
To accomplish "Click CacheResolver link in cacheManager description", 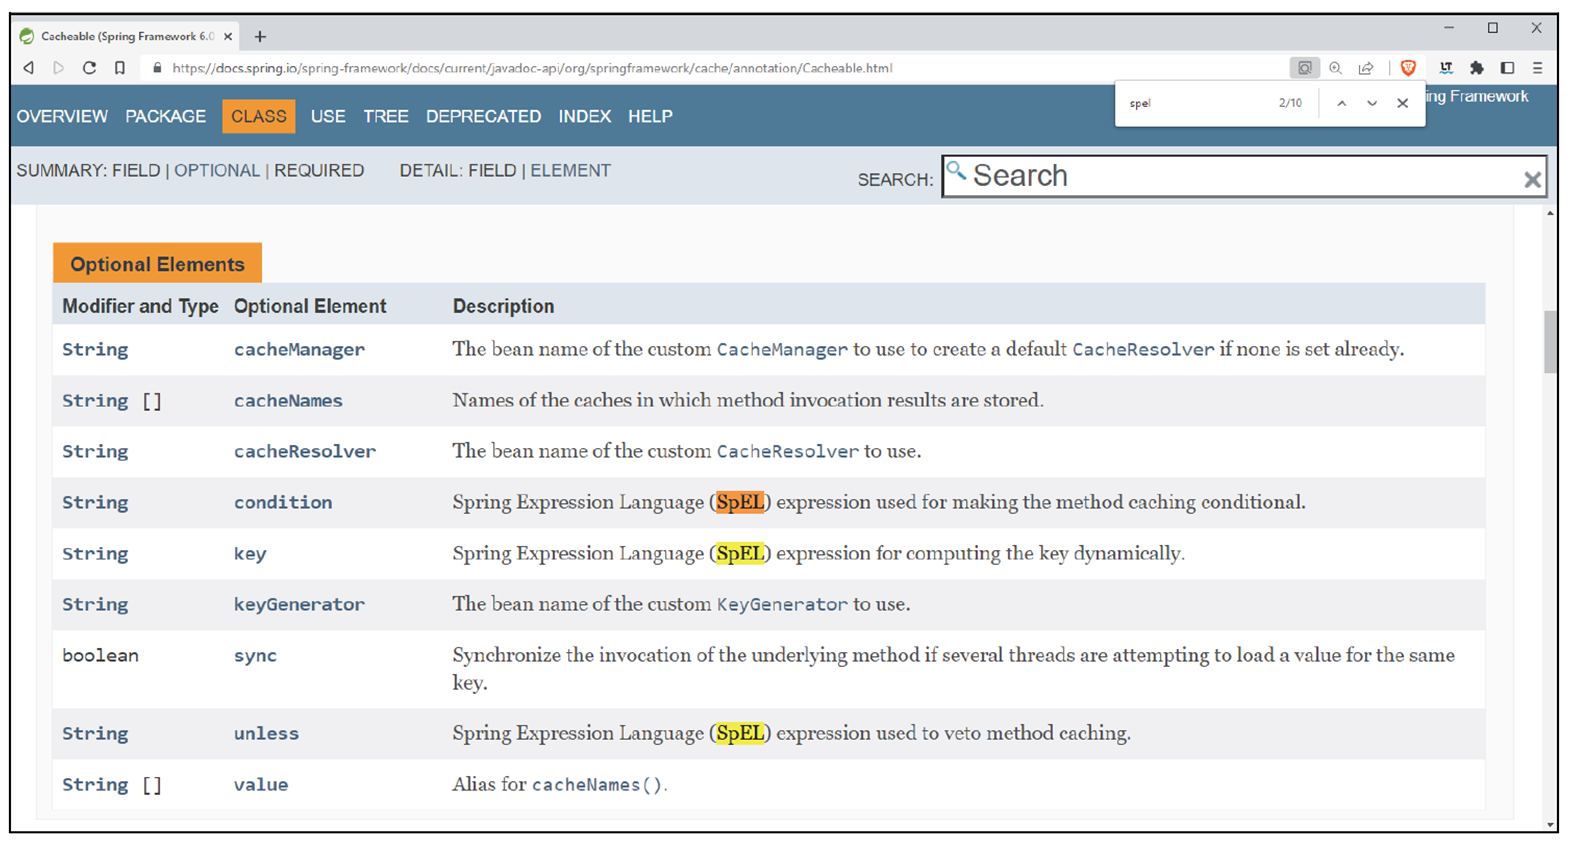I will (1143, 349).
